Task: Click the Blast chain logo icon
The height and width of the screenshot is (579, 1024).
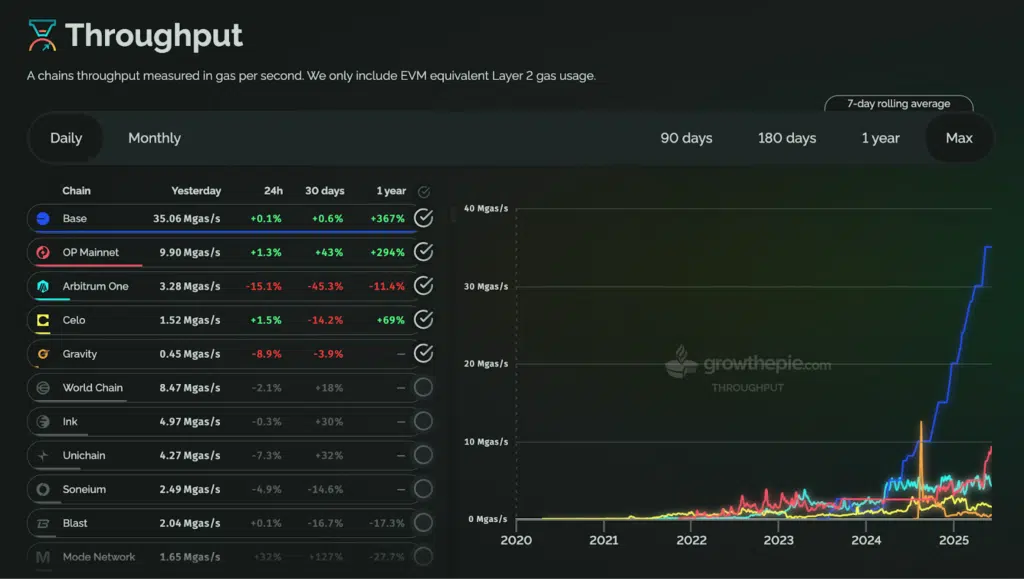Action: click(x=43, y=524)
